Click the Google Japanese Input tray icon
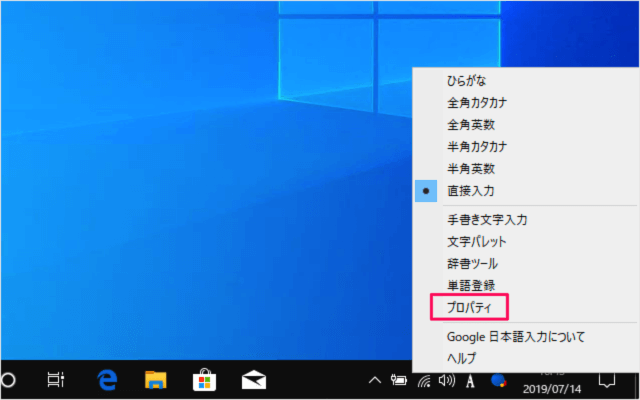The width and height of the screenshot is (640, 400). (497, 380)
